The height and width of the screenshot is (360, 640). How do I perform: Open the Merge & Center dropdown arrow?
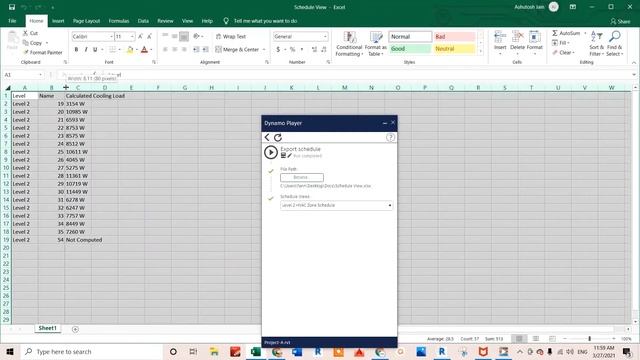pyautogui.click(x=264, y=49)
